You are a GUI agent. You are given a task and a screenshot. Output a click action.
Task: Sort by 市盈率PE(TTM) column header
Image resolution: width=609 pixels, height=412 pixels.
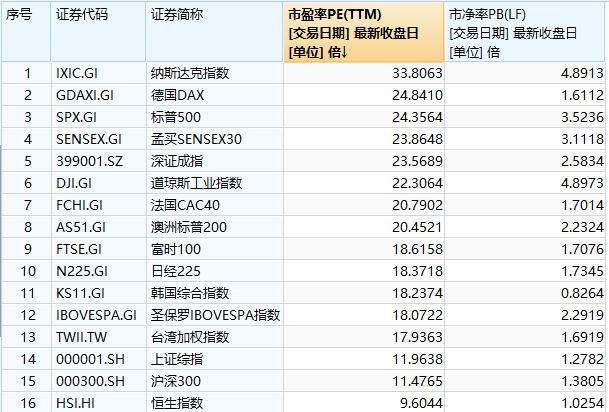click(364, 32)
